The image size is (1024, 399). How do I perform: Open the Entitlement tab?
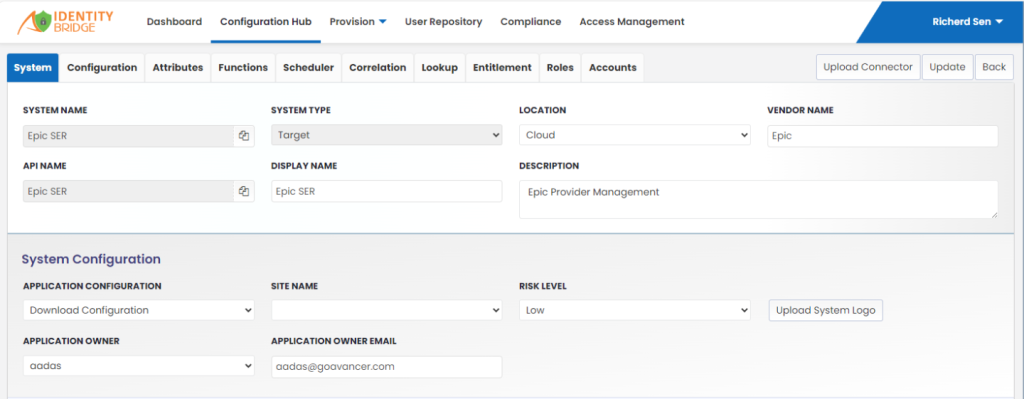(502, 68)
